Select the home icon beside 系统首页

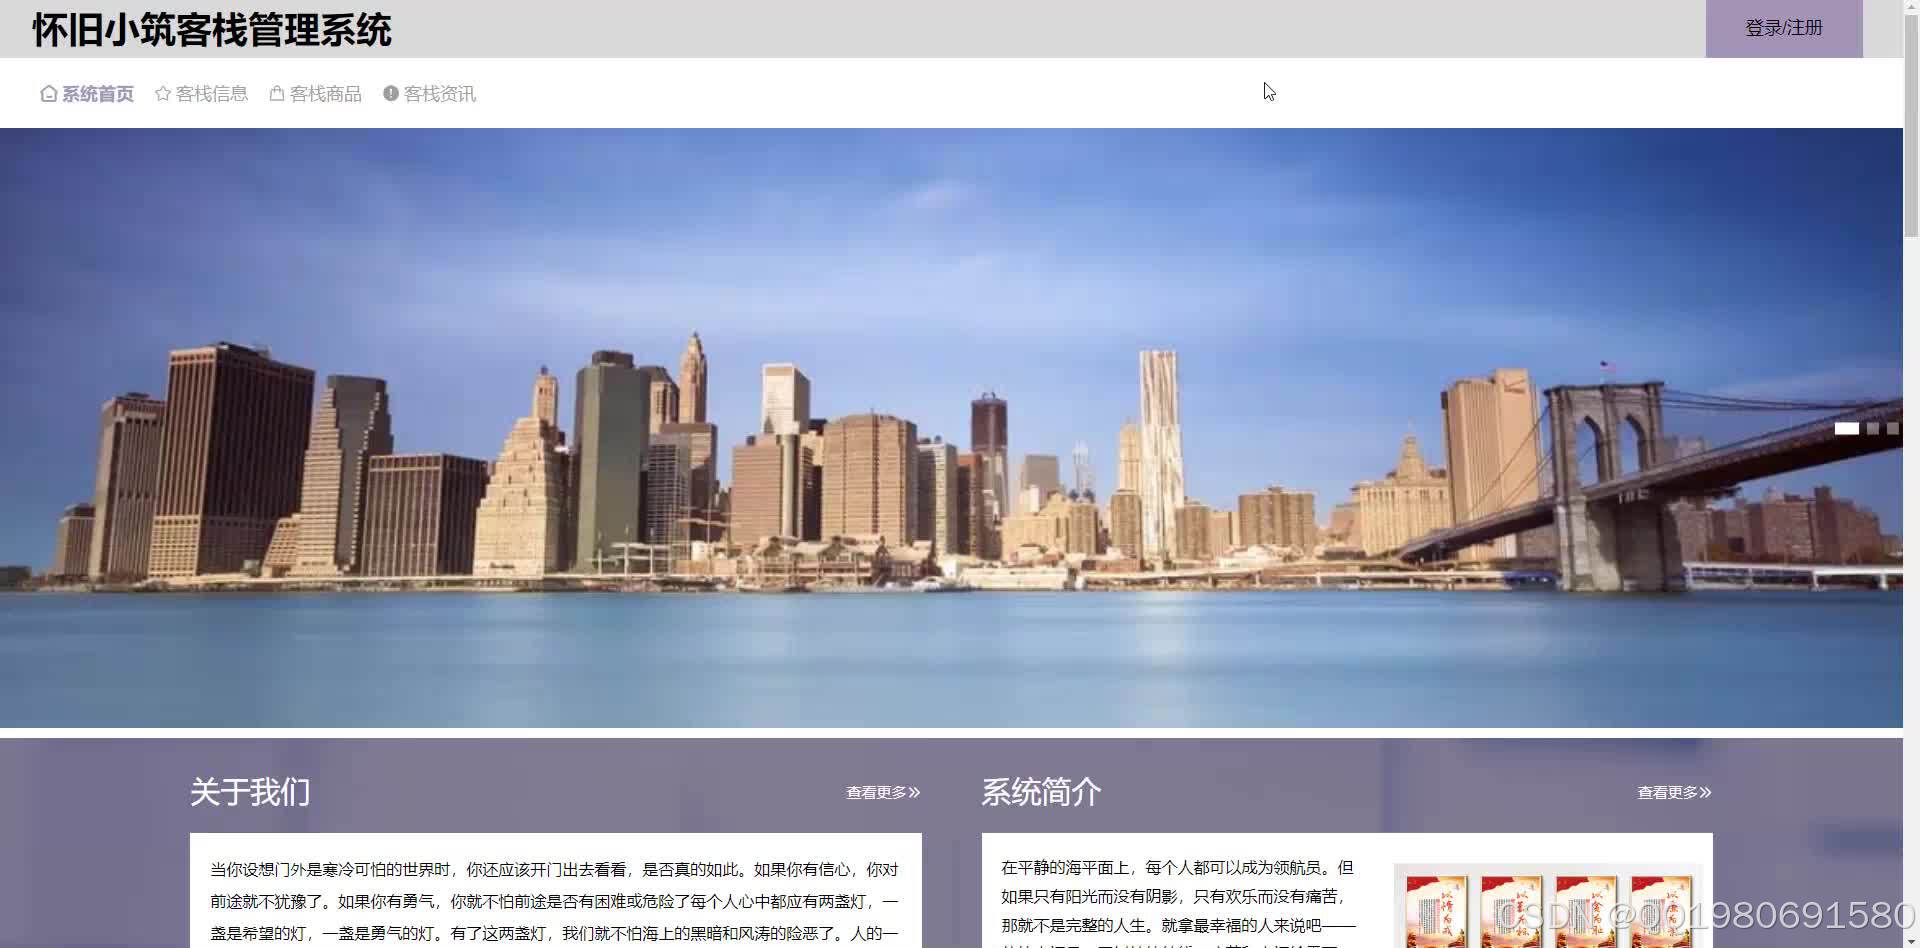[49, 92]
